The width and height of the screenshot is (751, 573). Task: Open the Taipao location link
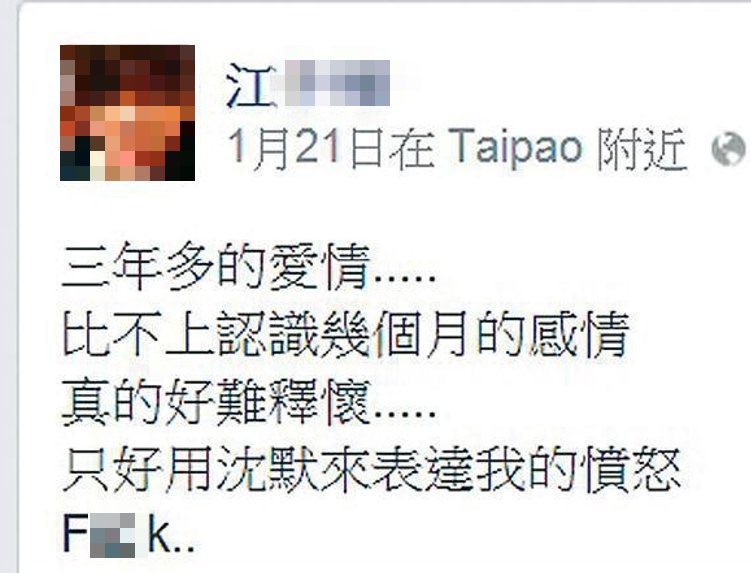tap(515, 148)
